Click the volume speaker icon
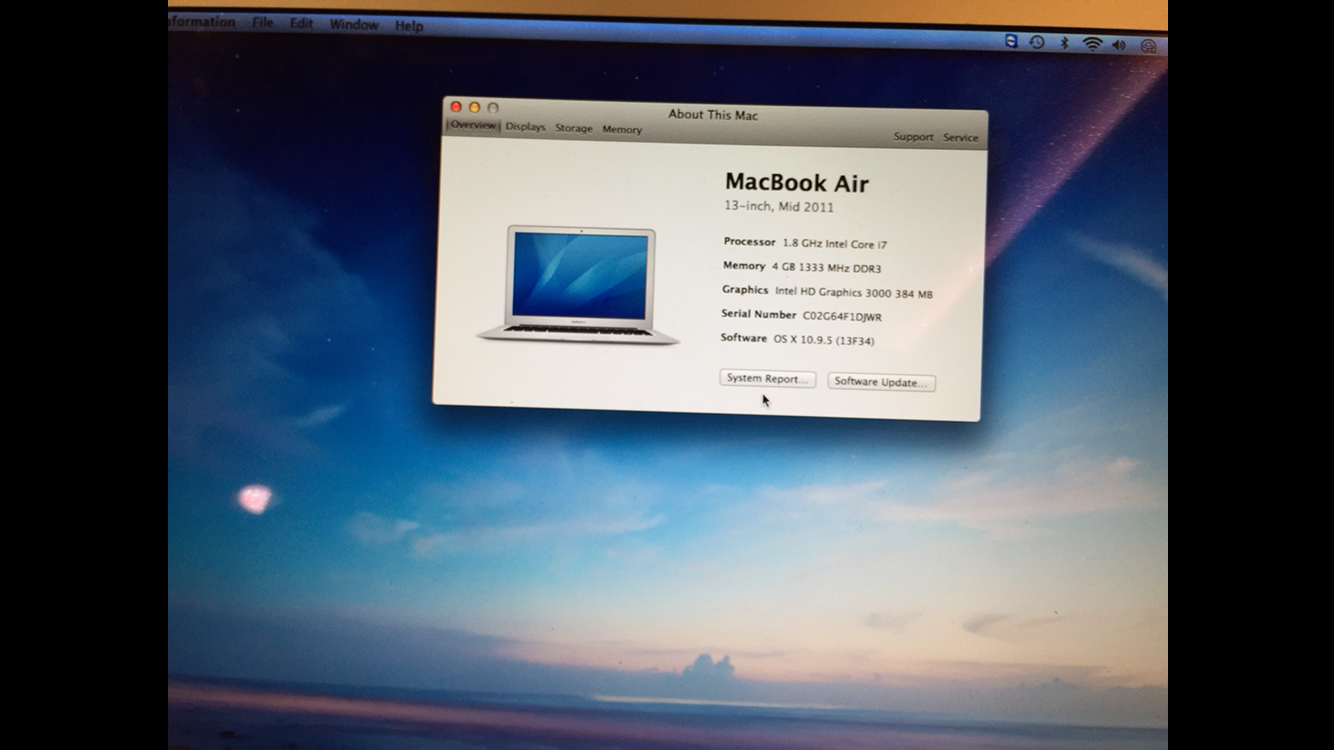The height and width of the screenshot is (750, 1334). point(1119,45)
